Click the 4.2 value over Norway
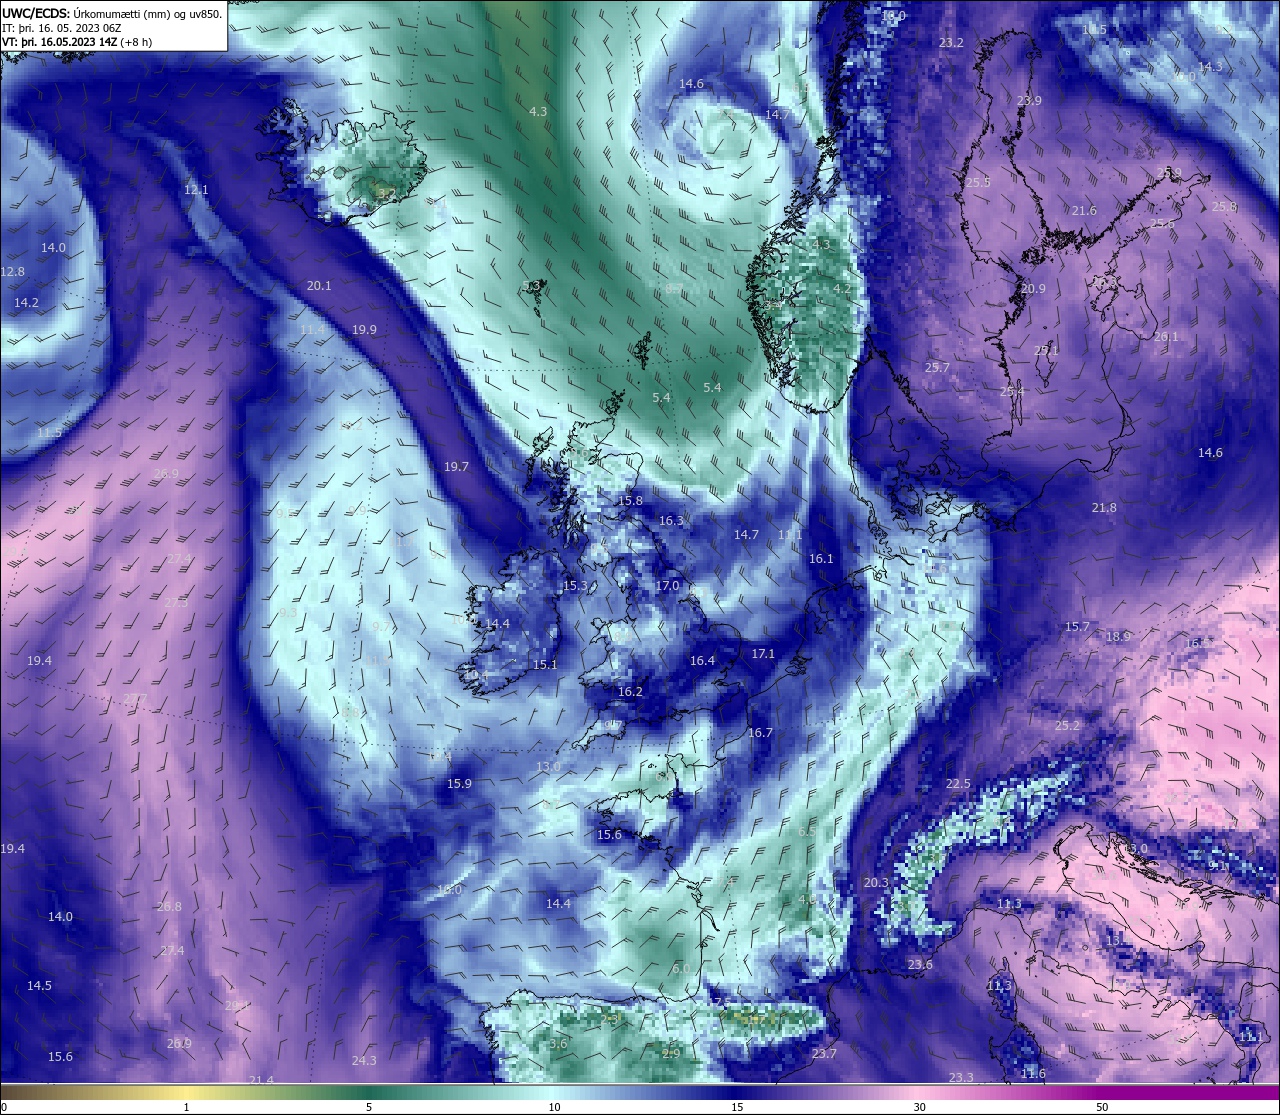This screenshot has width=1280, height=1115. pyautogui.click(x=842, y=289)
